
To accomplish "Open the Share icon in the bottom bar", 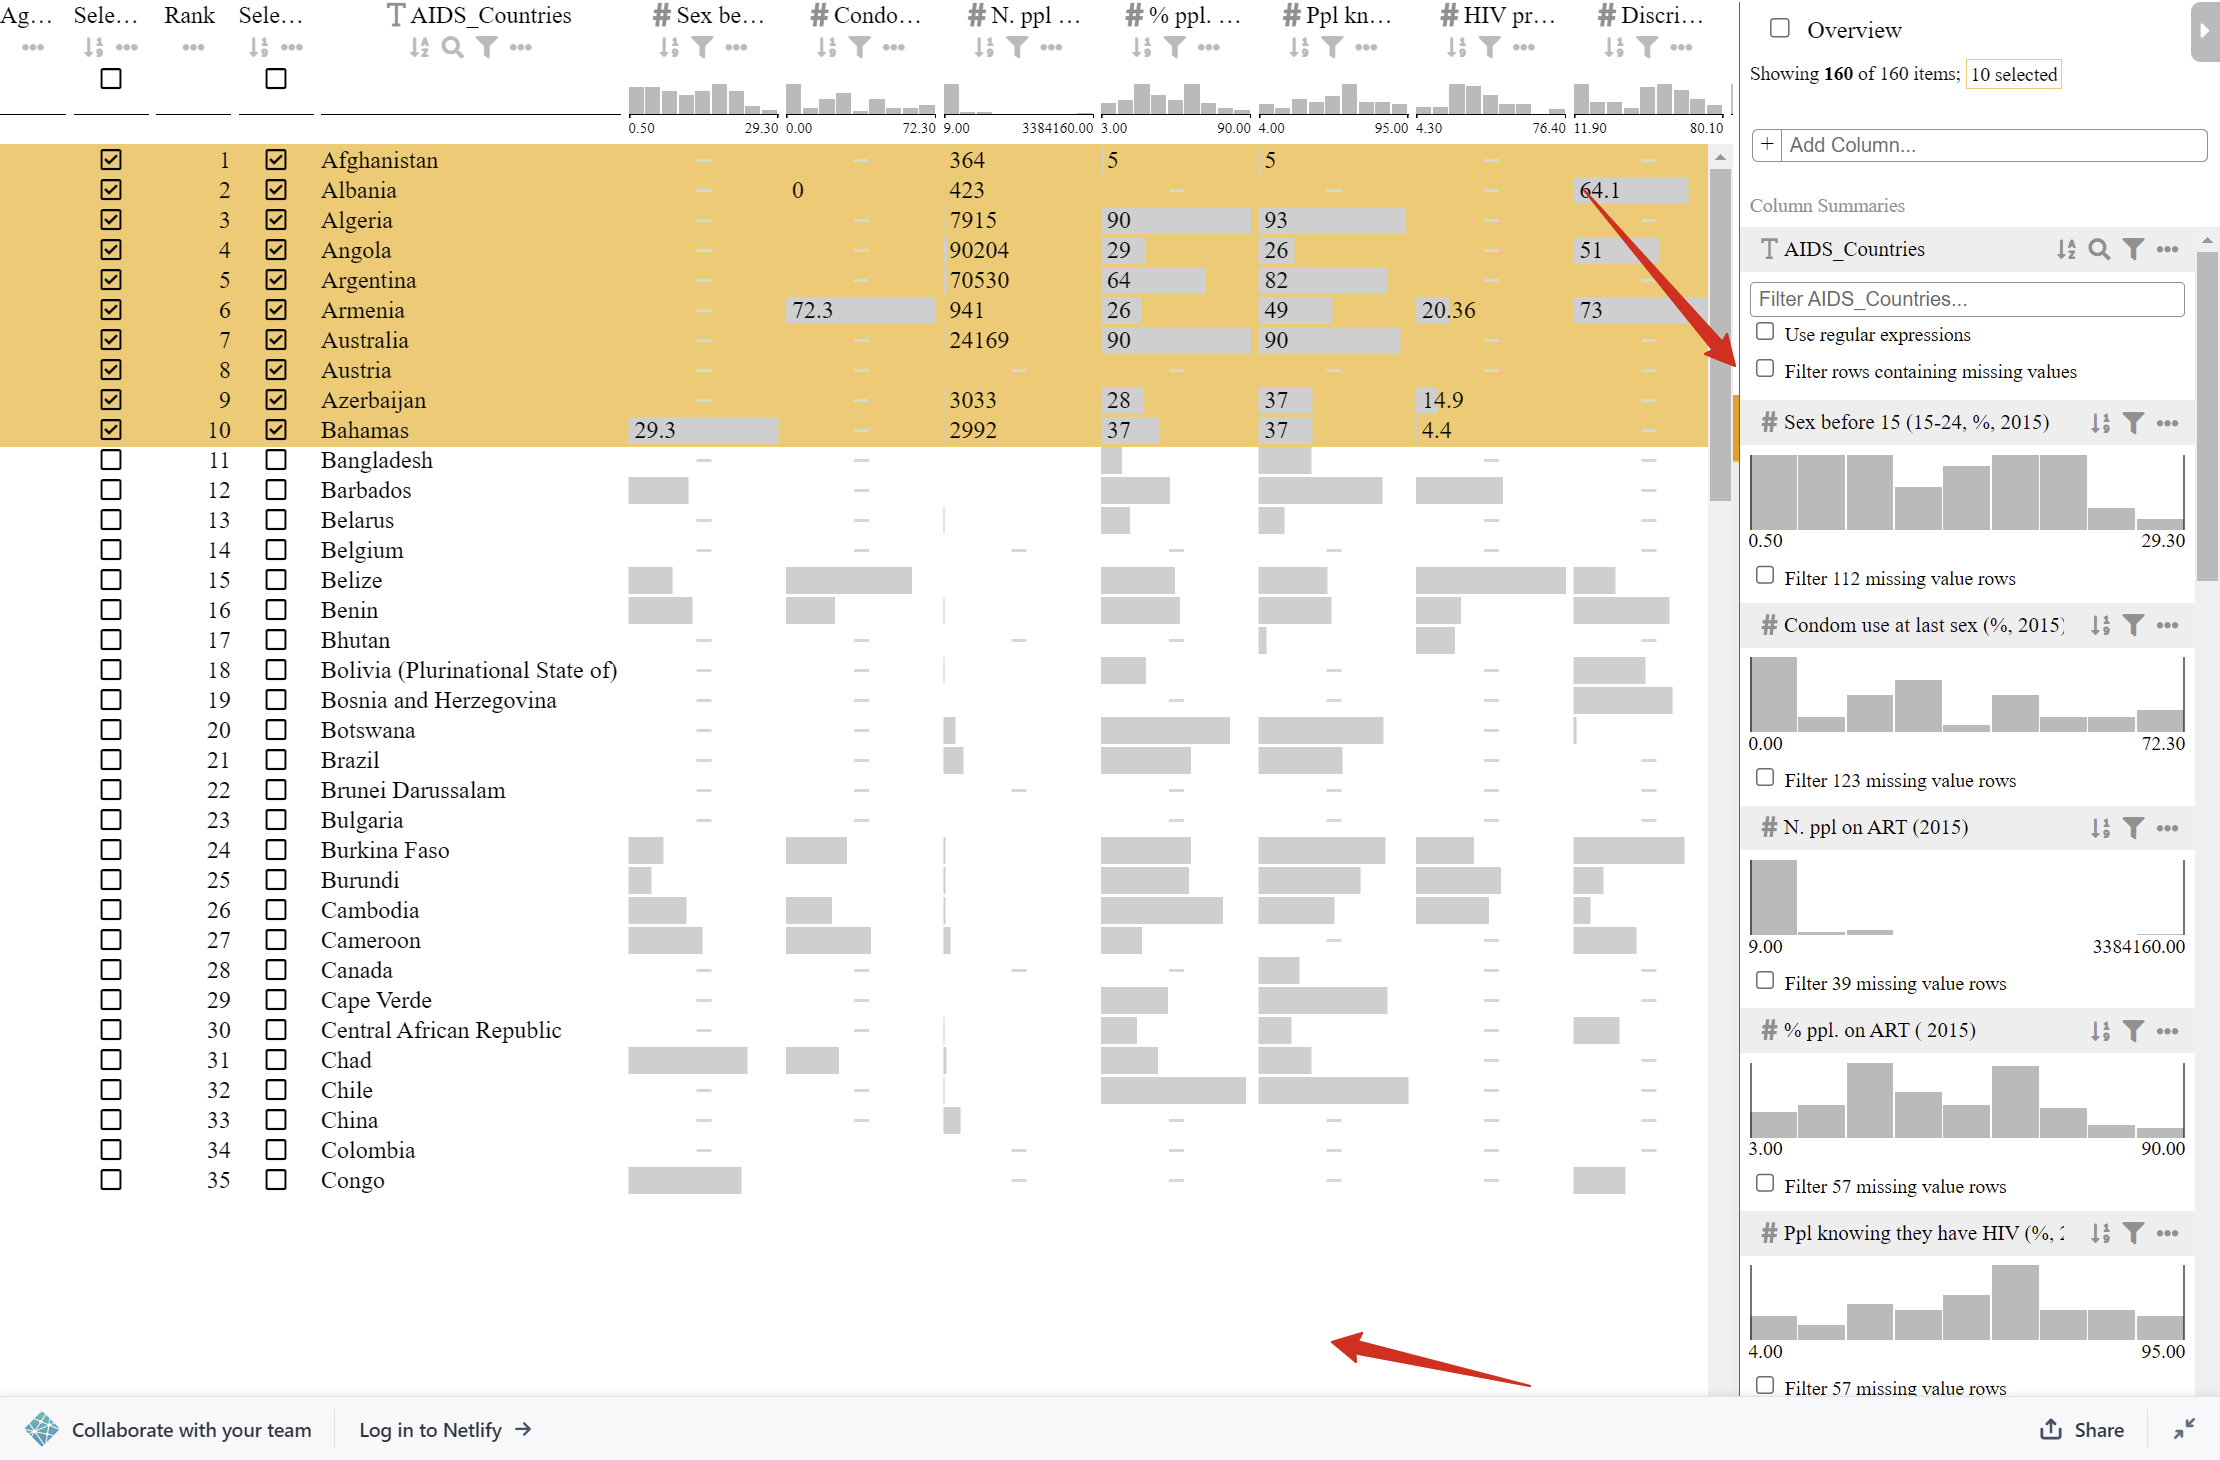I will click(2049, 1430).
